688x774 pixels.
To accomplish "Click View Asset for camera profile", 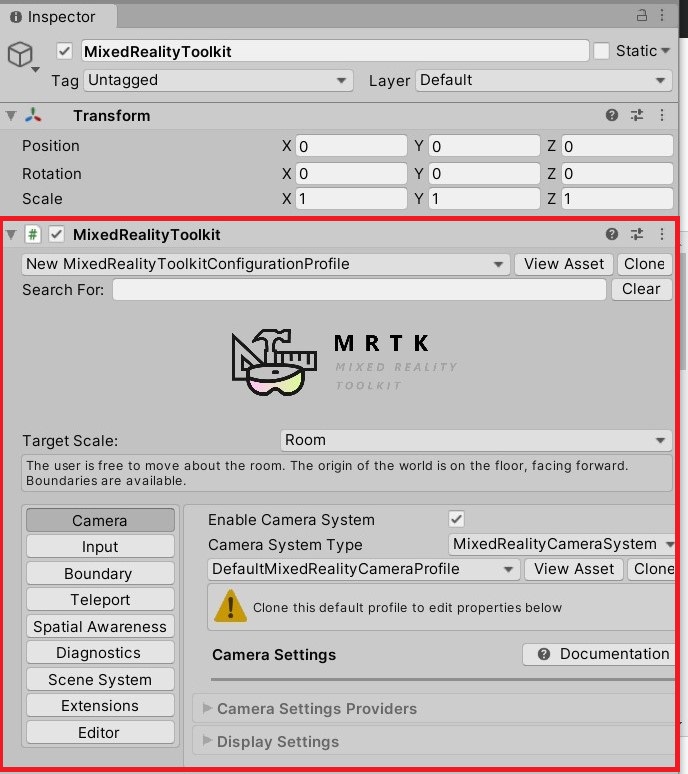I will click(x=573, y=569).
